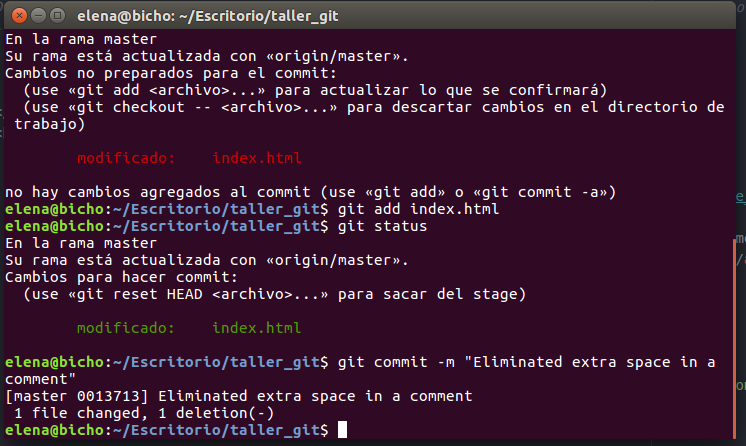Minimize the terminal window
The height and width of the screenshot is (446, 746).
coord(39,16)
